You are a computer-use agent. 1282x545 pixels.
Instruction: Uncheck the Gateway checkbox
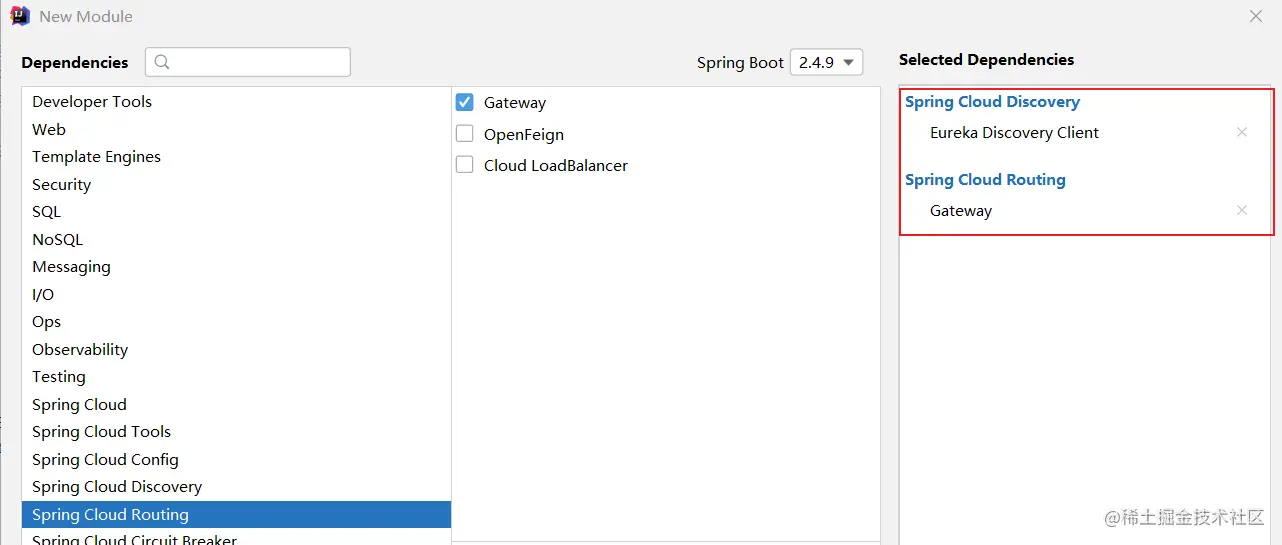coord(464,102)
